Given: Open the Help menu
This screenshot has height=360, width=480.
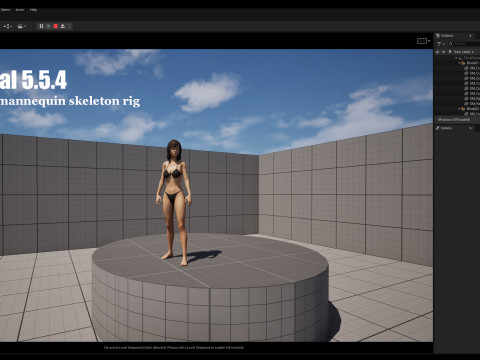Looking at the screenshot, I should point(33,10).
